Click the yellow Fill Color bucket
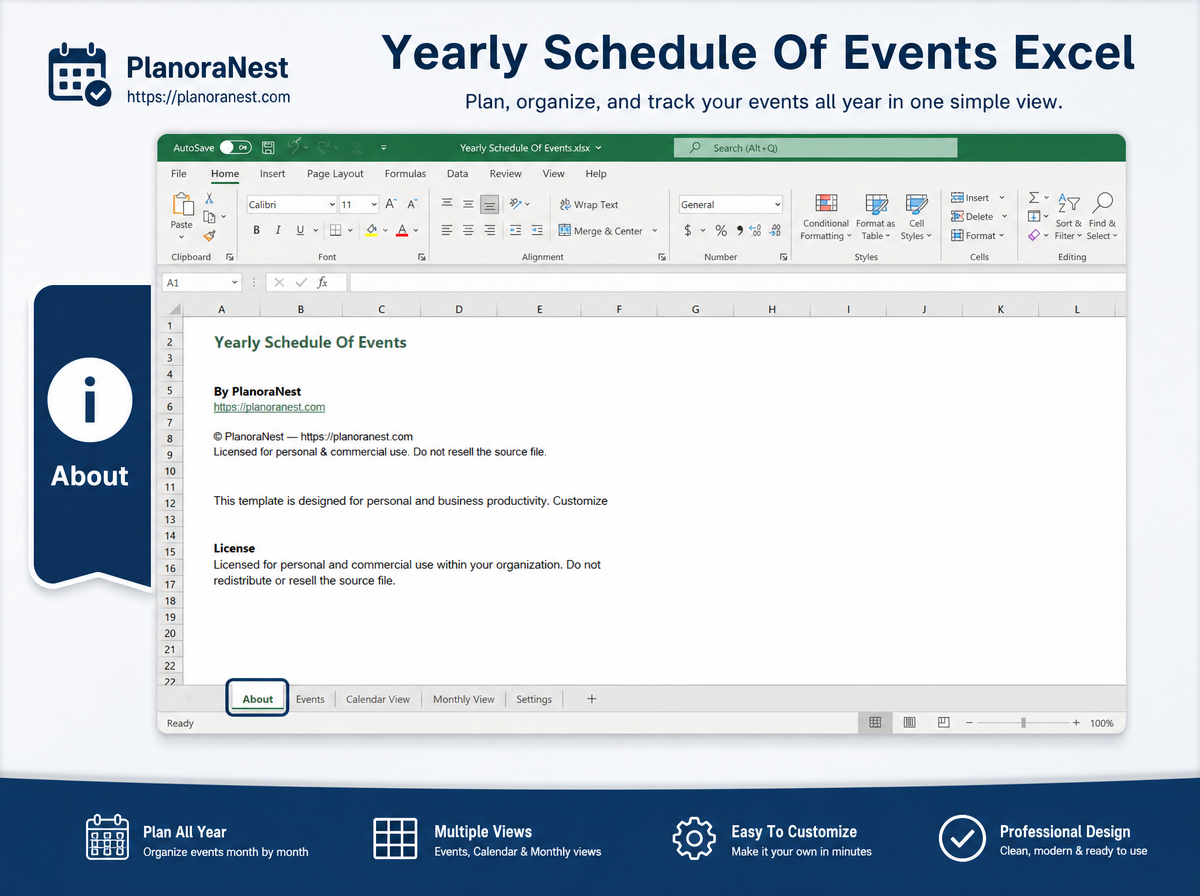The width and height of the screenshot is (1200, 896). point(371,230)
